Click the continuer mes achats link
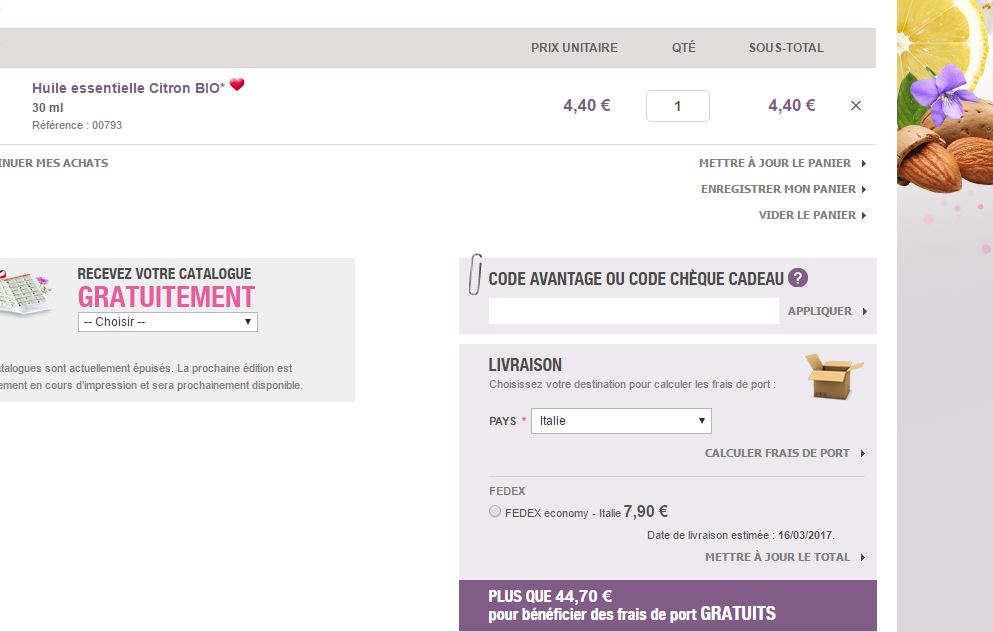 click(54, 163)
